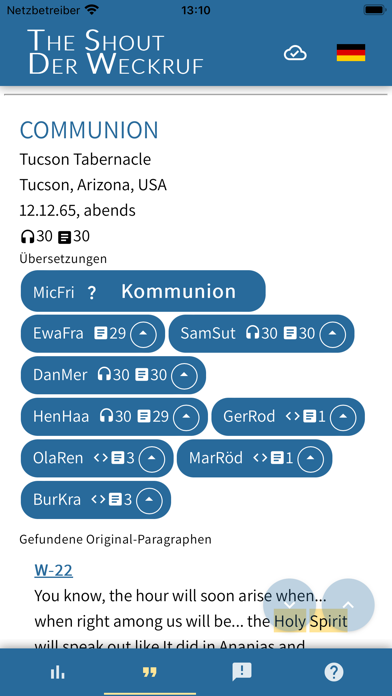The image size is (392, 696).
Task: Expand DanMer translation chevron
Action: pyautogui.click(x=185, y=376)
